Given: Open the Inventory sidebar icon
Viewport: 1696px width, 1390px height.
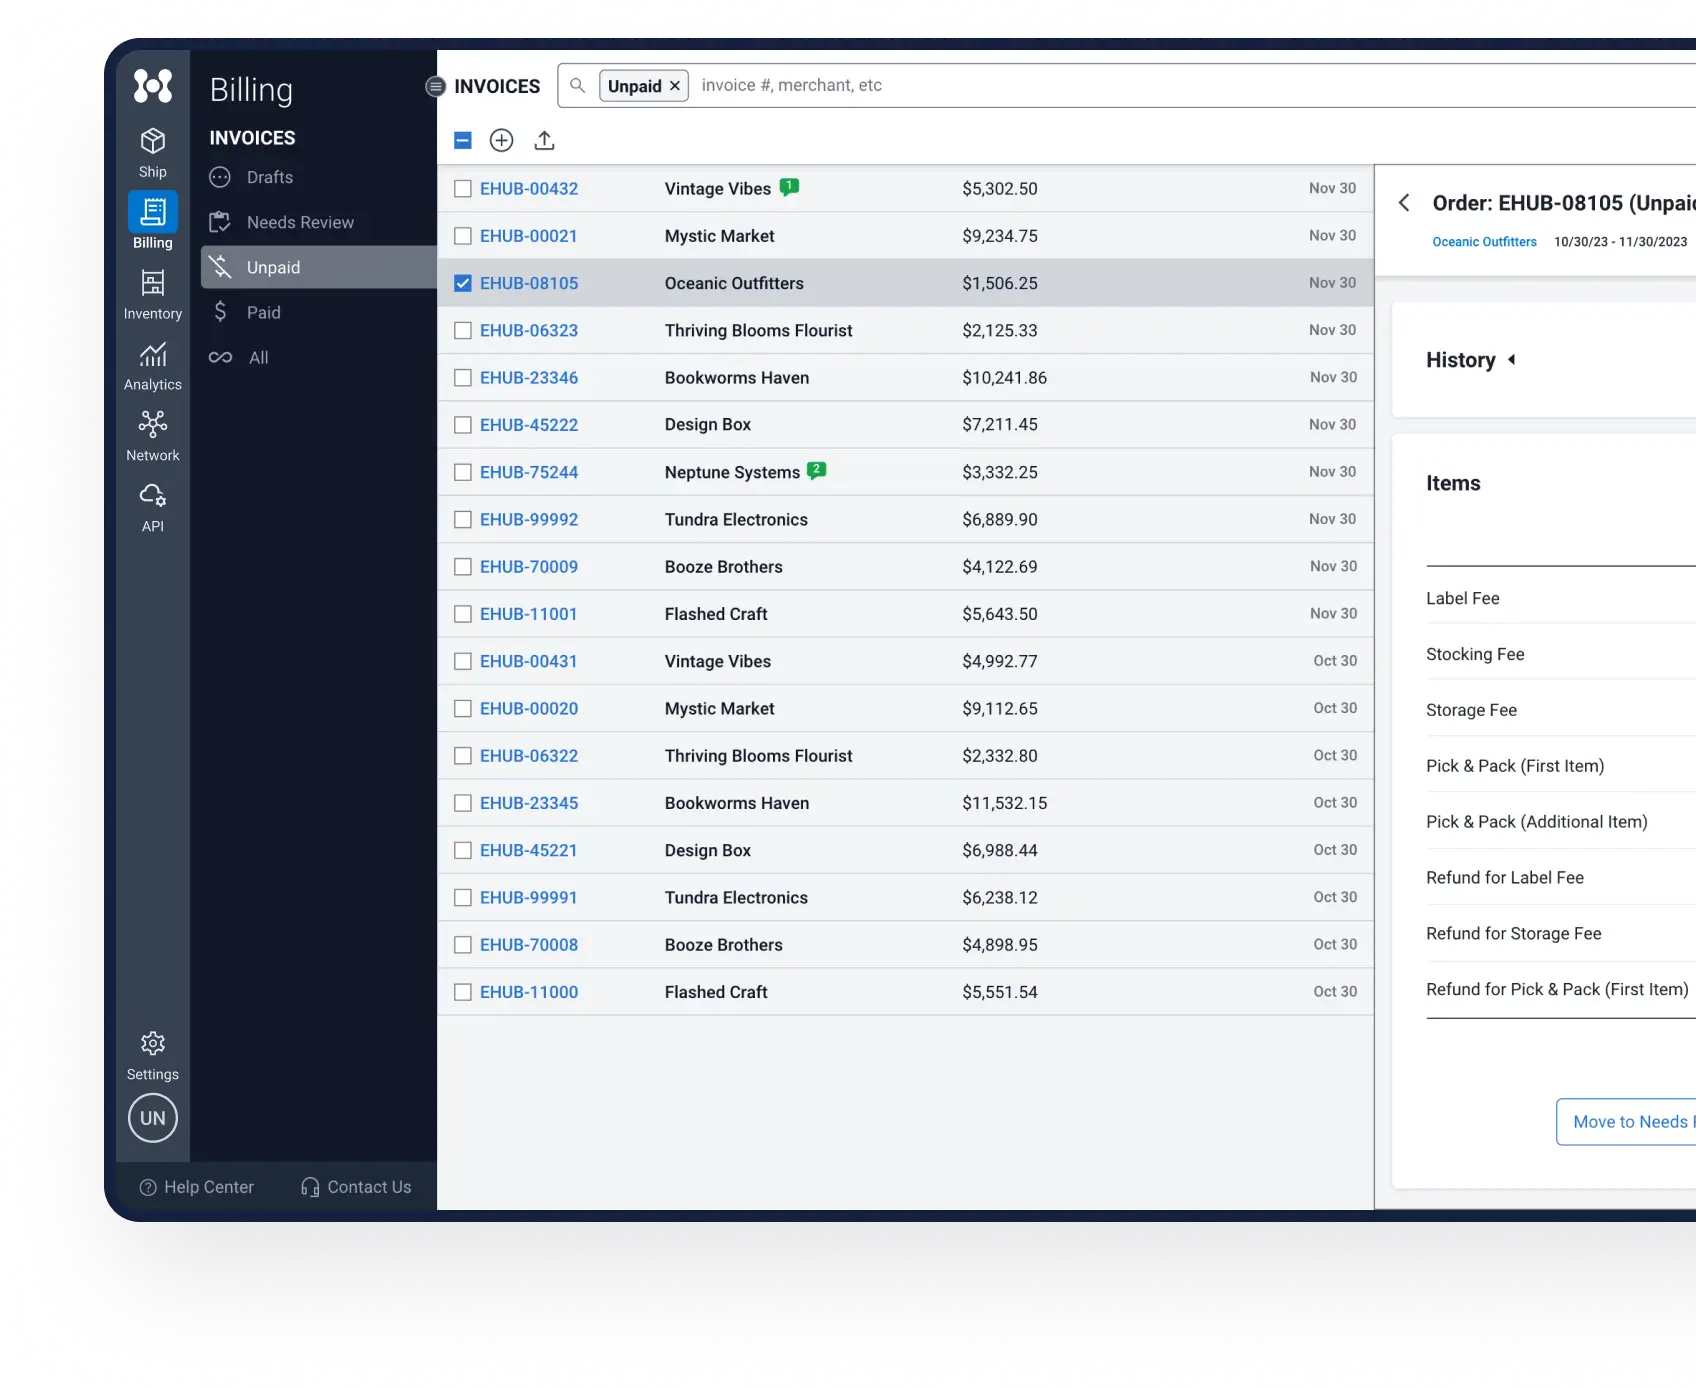Looking at the screenshot, I should [x=152, y=294].
